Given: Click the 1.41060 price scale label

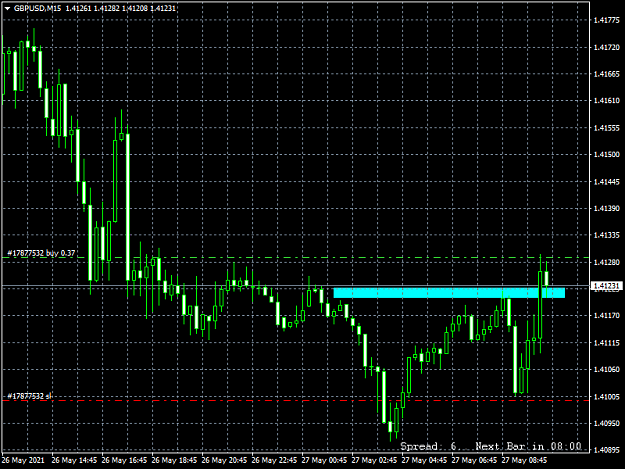Looking at the screenshot, I should pyautogui.click(x=606, y=369).
